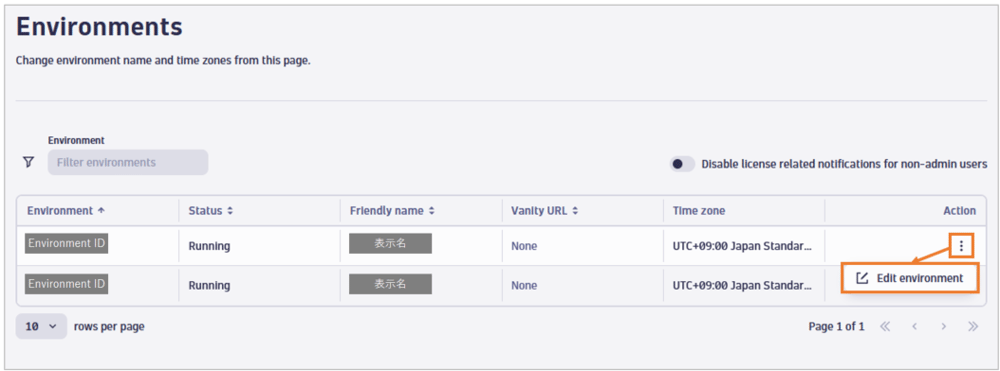Click None vanity URL in second row
This screenshot has width=1000, height=371.
point(524,286)
